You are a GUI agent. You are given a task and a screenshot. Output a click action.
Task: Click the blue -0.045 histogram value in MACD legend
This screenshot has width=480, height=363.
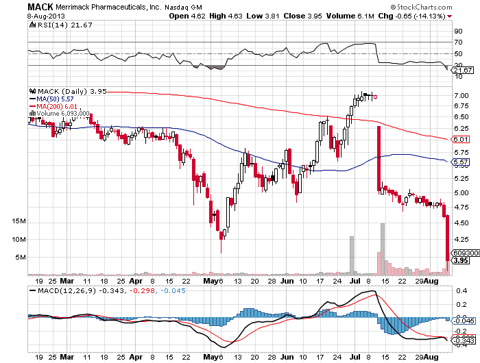tap(173, 291)
